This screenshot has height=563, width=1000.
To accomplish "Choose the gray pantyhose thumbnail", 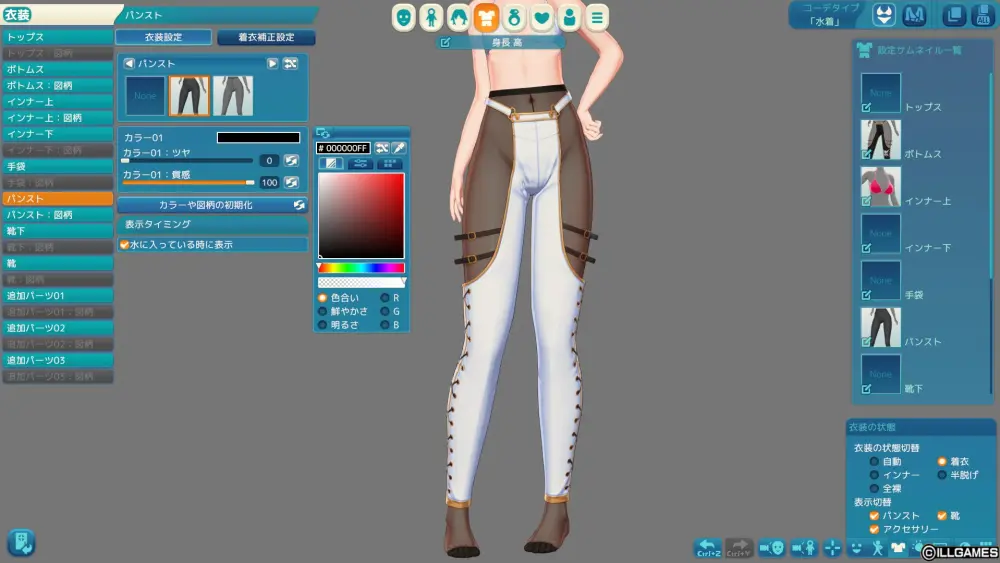I will click(x=233, y=96).
